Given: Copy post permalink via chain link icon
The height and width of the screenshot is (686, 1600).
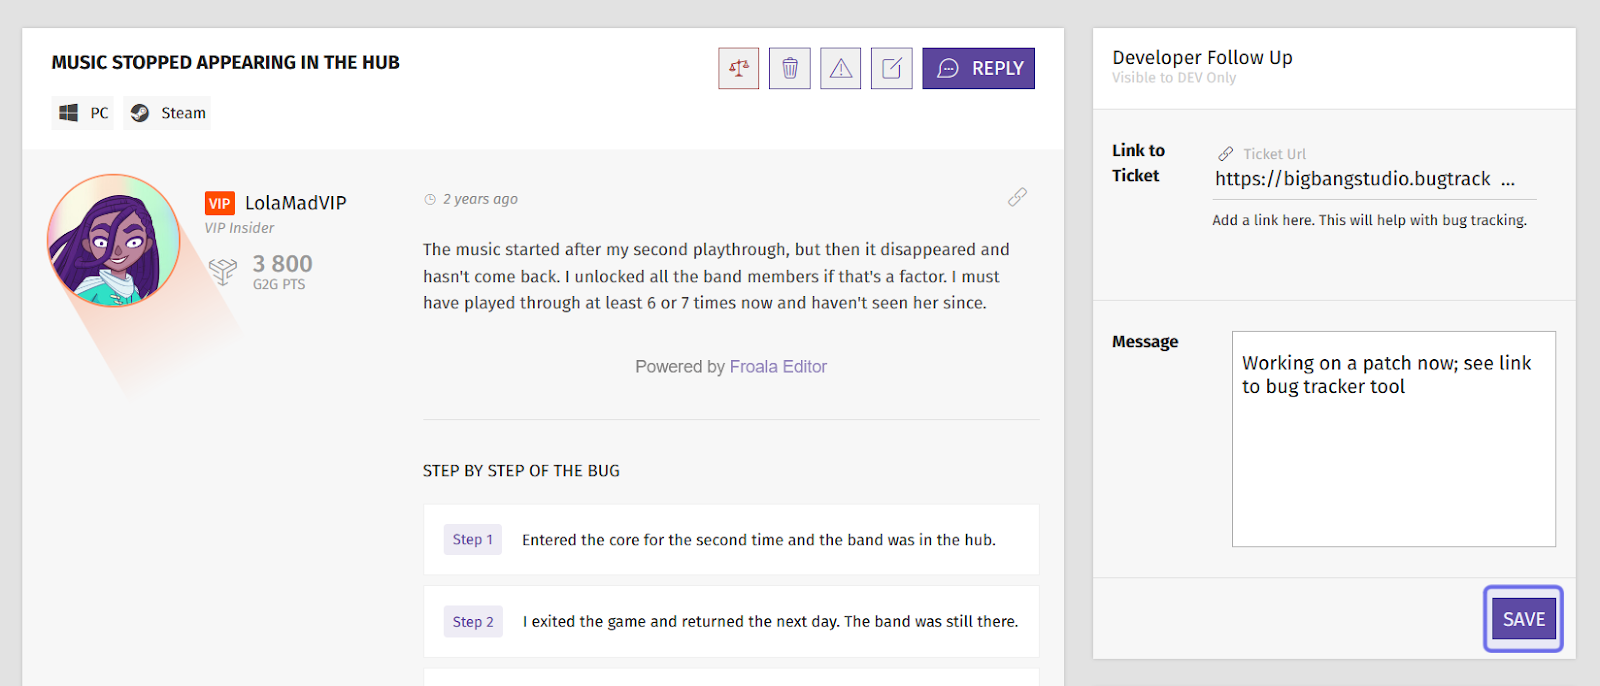Looking at the screenshot, I should pos(1017,197).
